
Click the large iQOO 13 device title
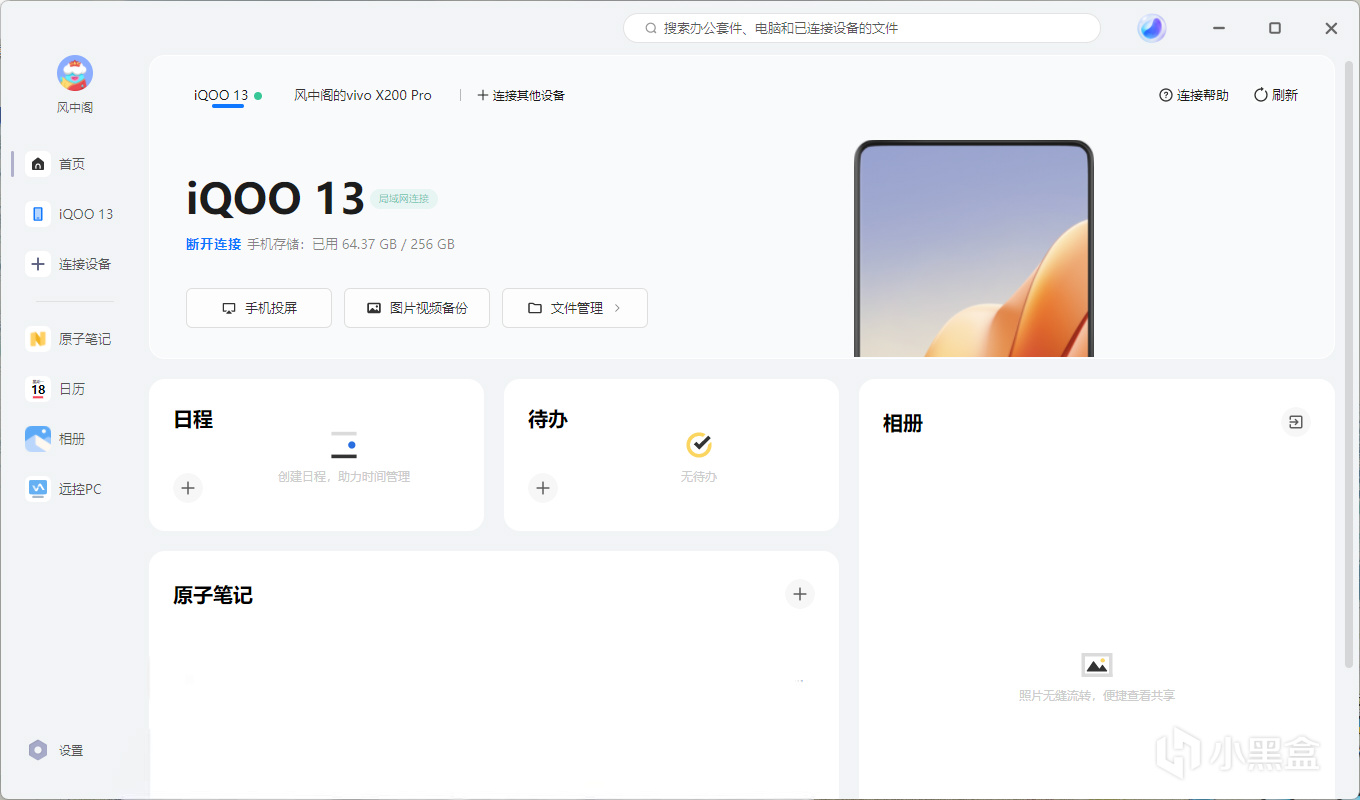(x=275, y=199)
